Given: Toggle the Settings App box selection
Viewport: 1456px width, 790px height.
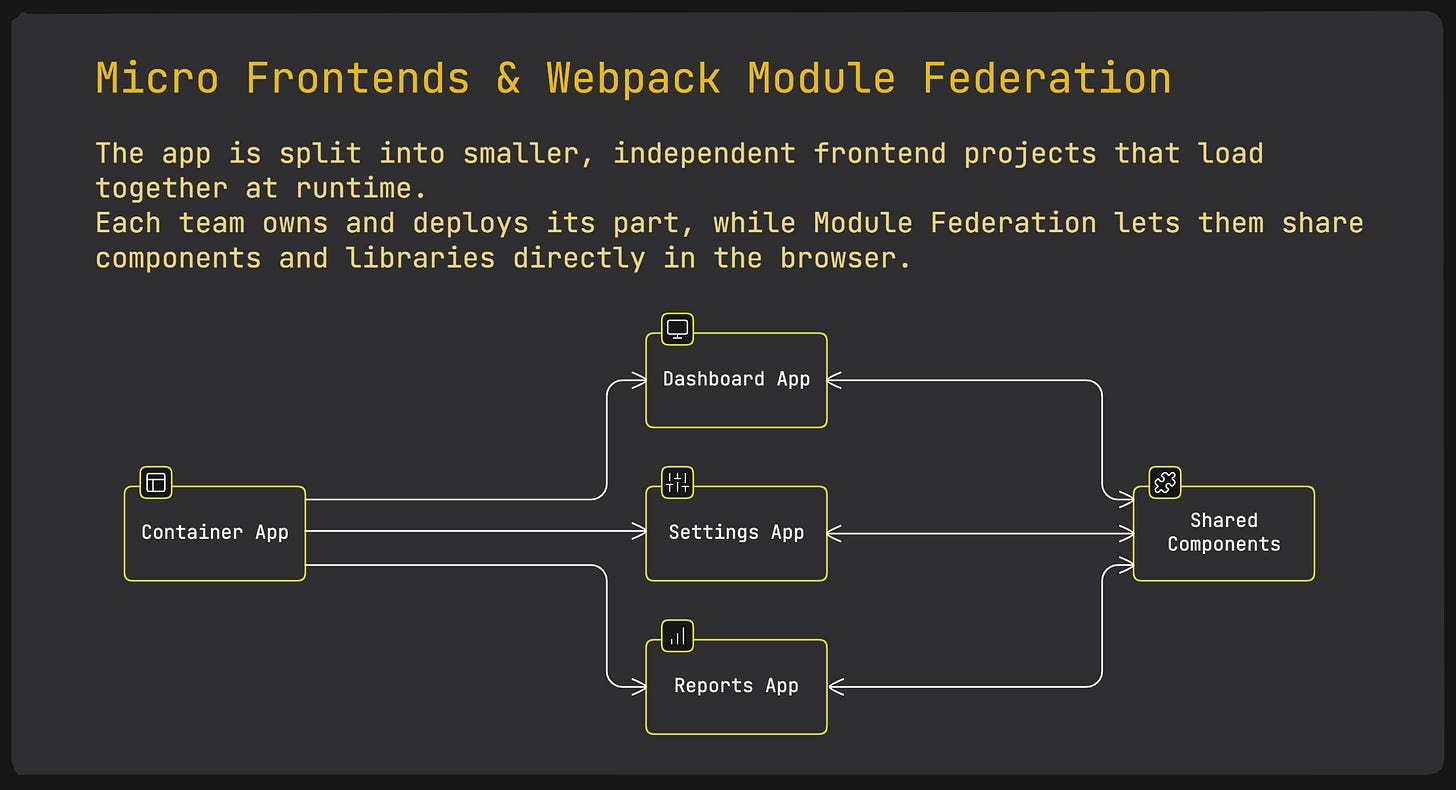Looking at the screenshot, I should point(736,532).
